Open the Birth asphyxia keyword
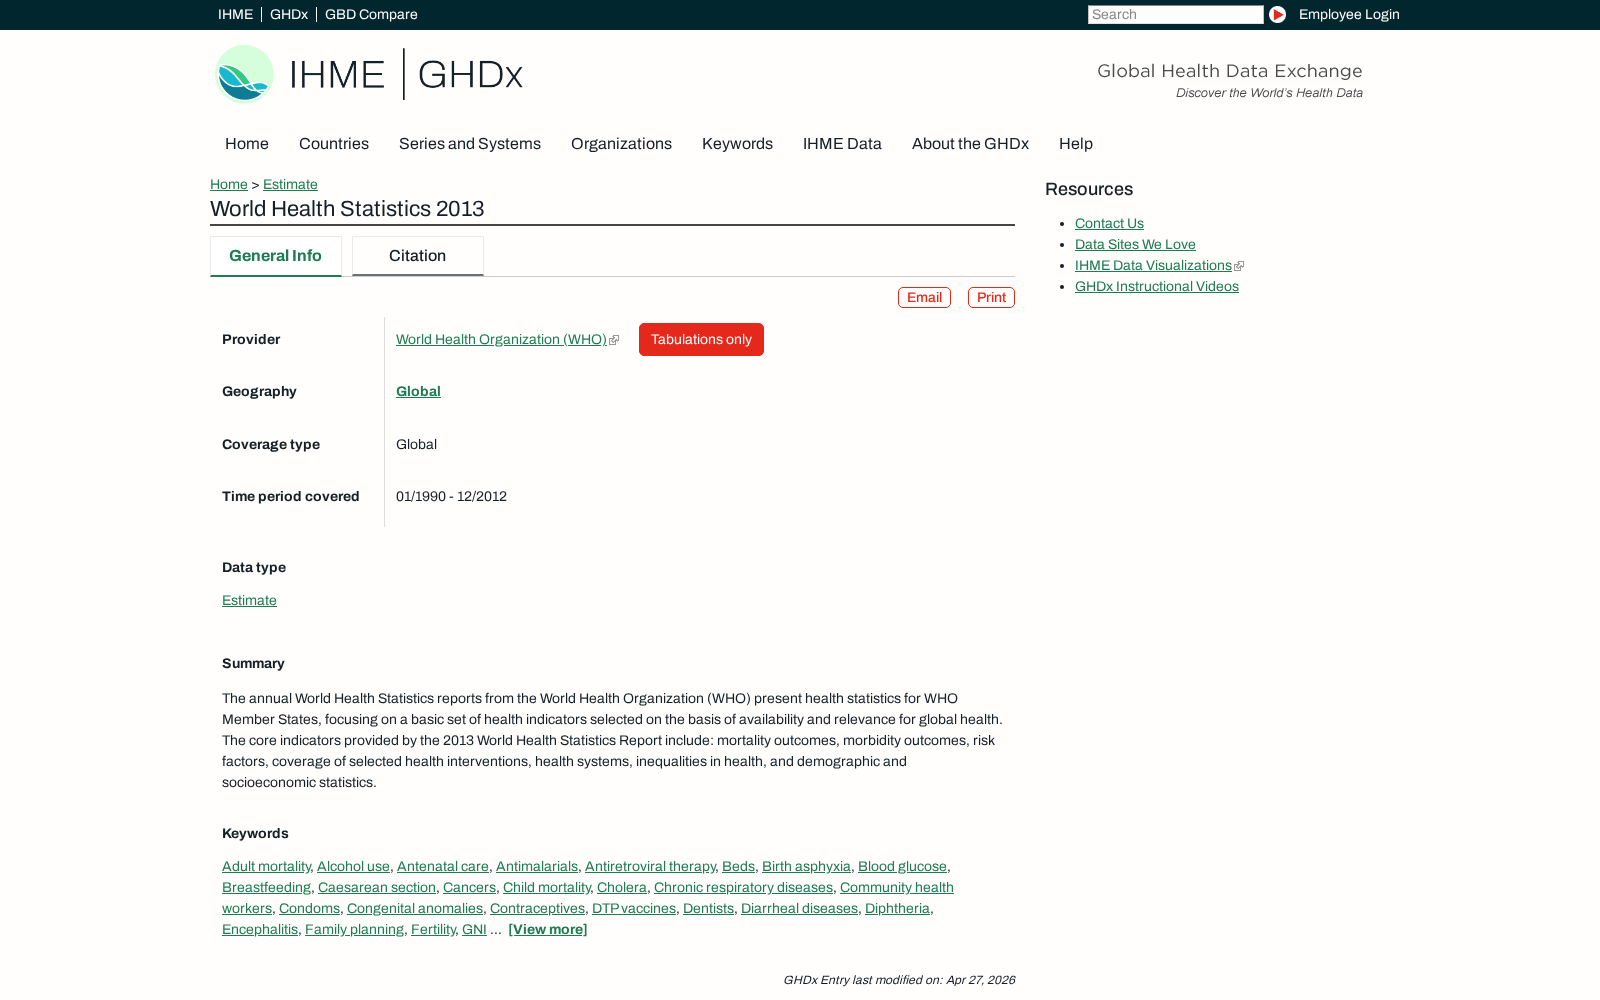This screenshot has height=1000, width=1600. pos(806,867)
